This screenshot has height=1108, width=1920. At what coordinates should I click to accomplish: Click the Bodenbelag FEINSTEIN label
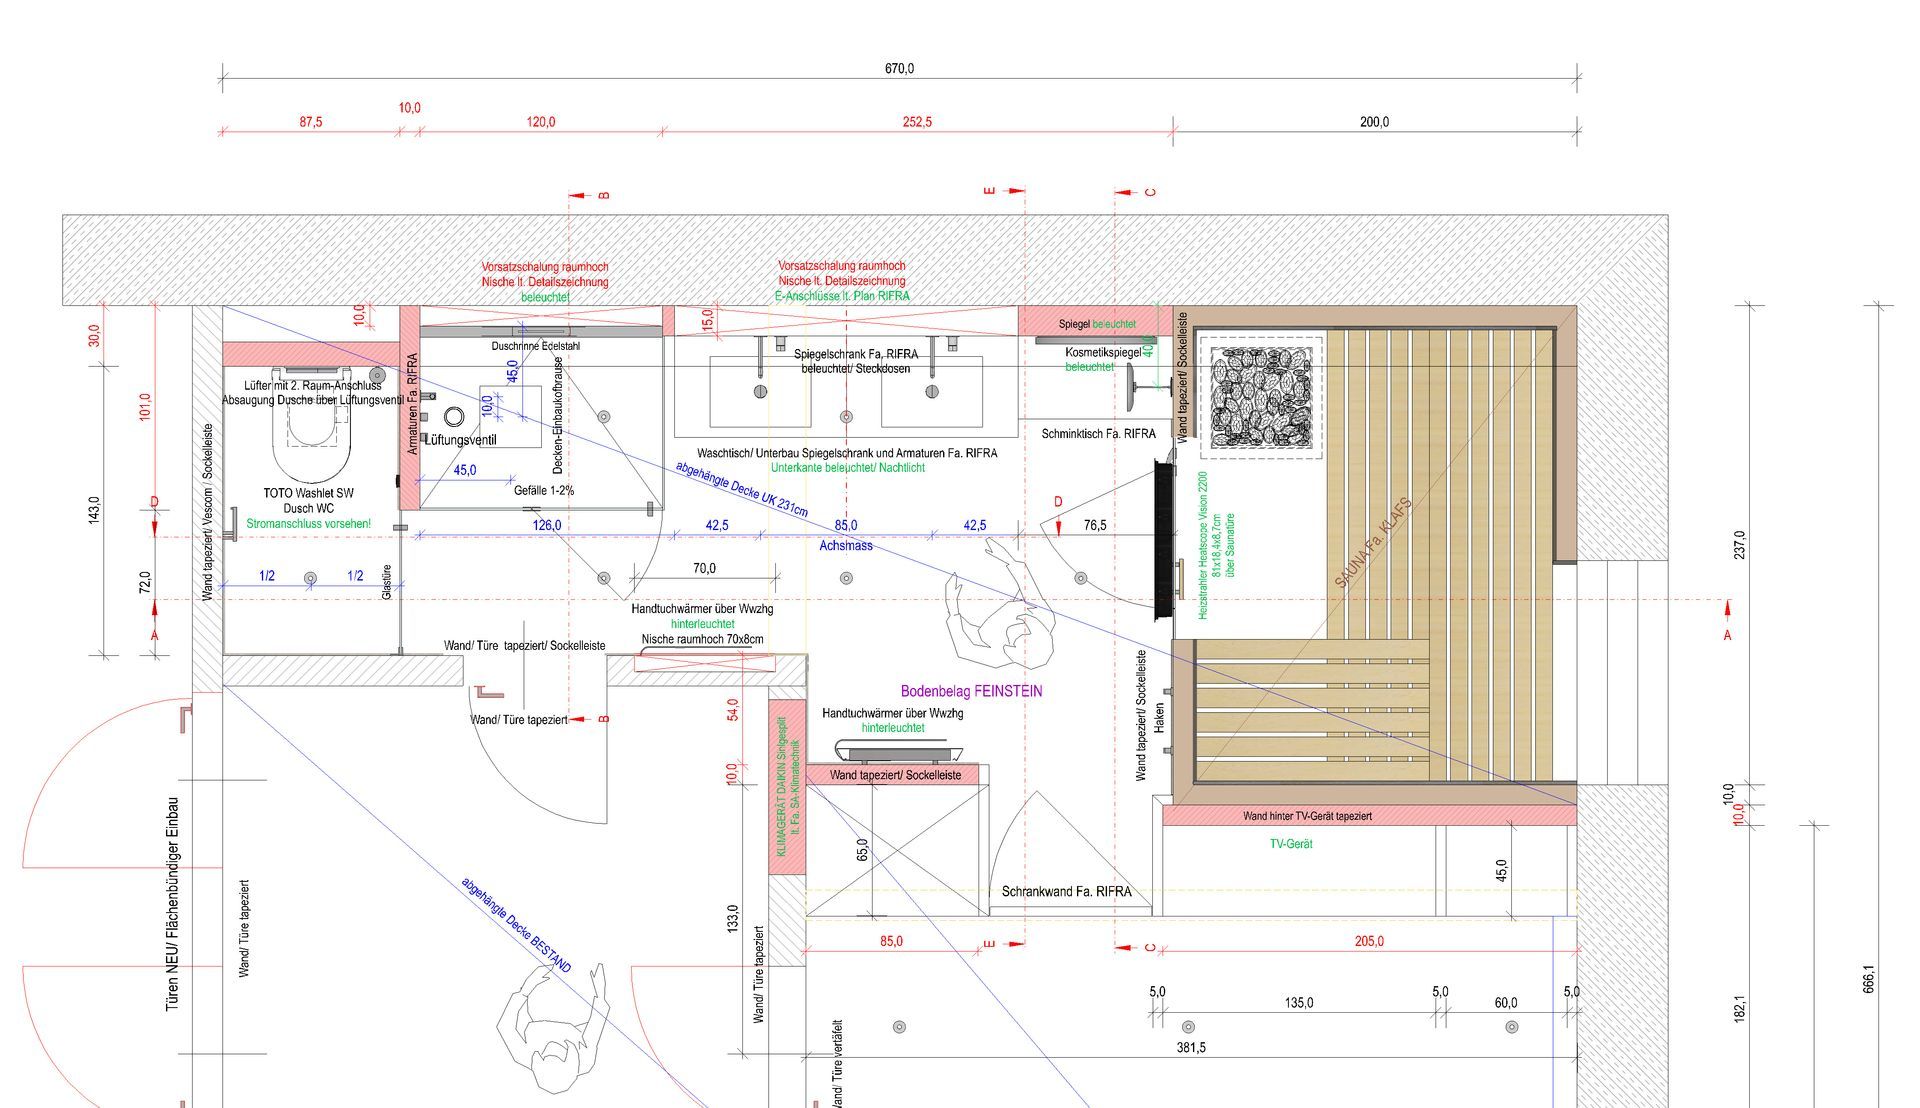[x=971, y=691]
